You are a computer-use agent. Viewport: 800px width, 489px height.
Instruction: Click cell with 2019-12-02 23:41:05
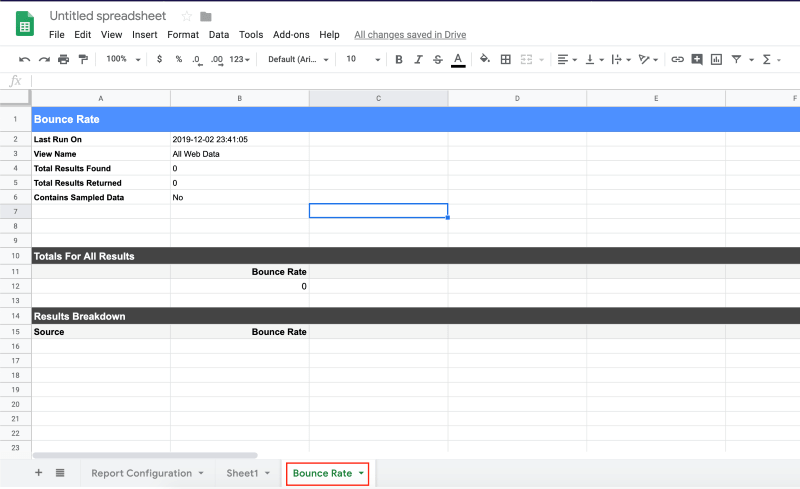[240, 139]
